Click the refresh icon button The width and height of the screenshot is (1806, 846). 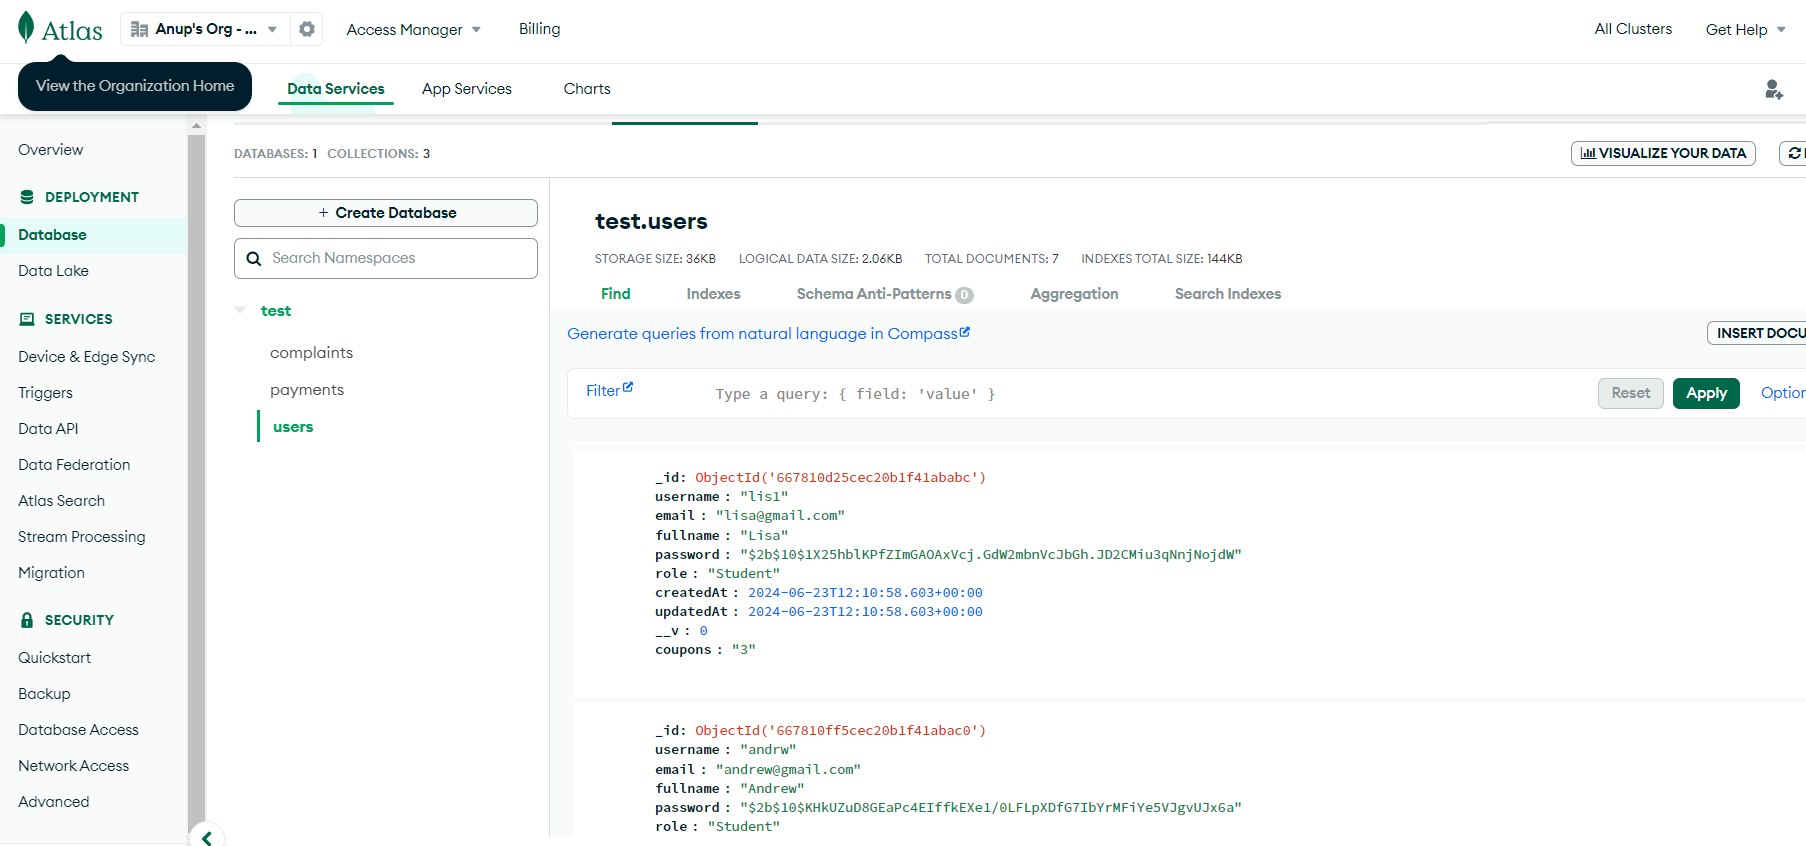point(1794,153)
